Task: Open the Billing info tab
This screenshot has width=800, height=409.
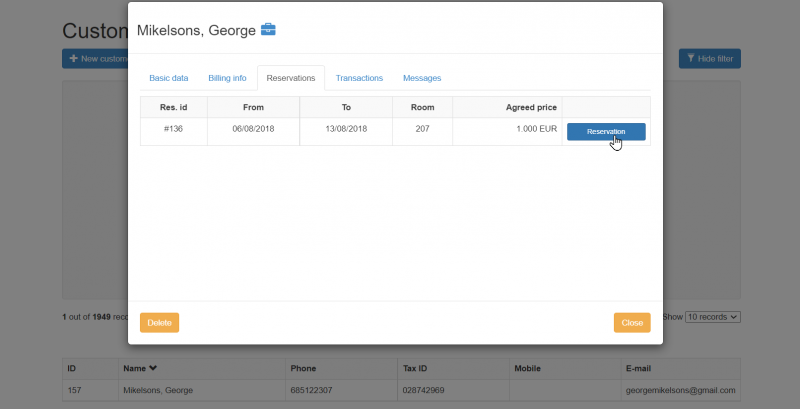Action: click(x=227, y=78)
